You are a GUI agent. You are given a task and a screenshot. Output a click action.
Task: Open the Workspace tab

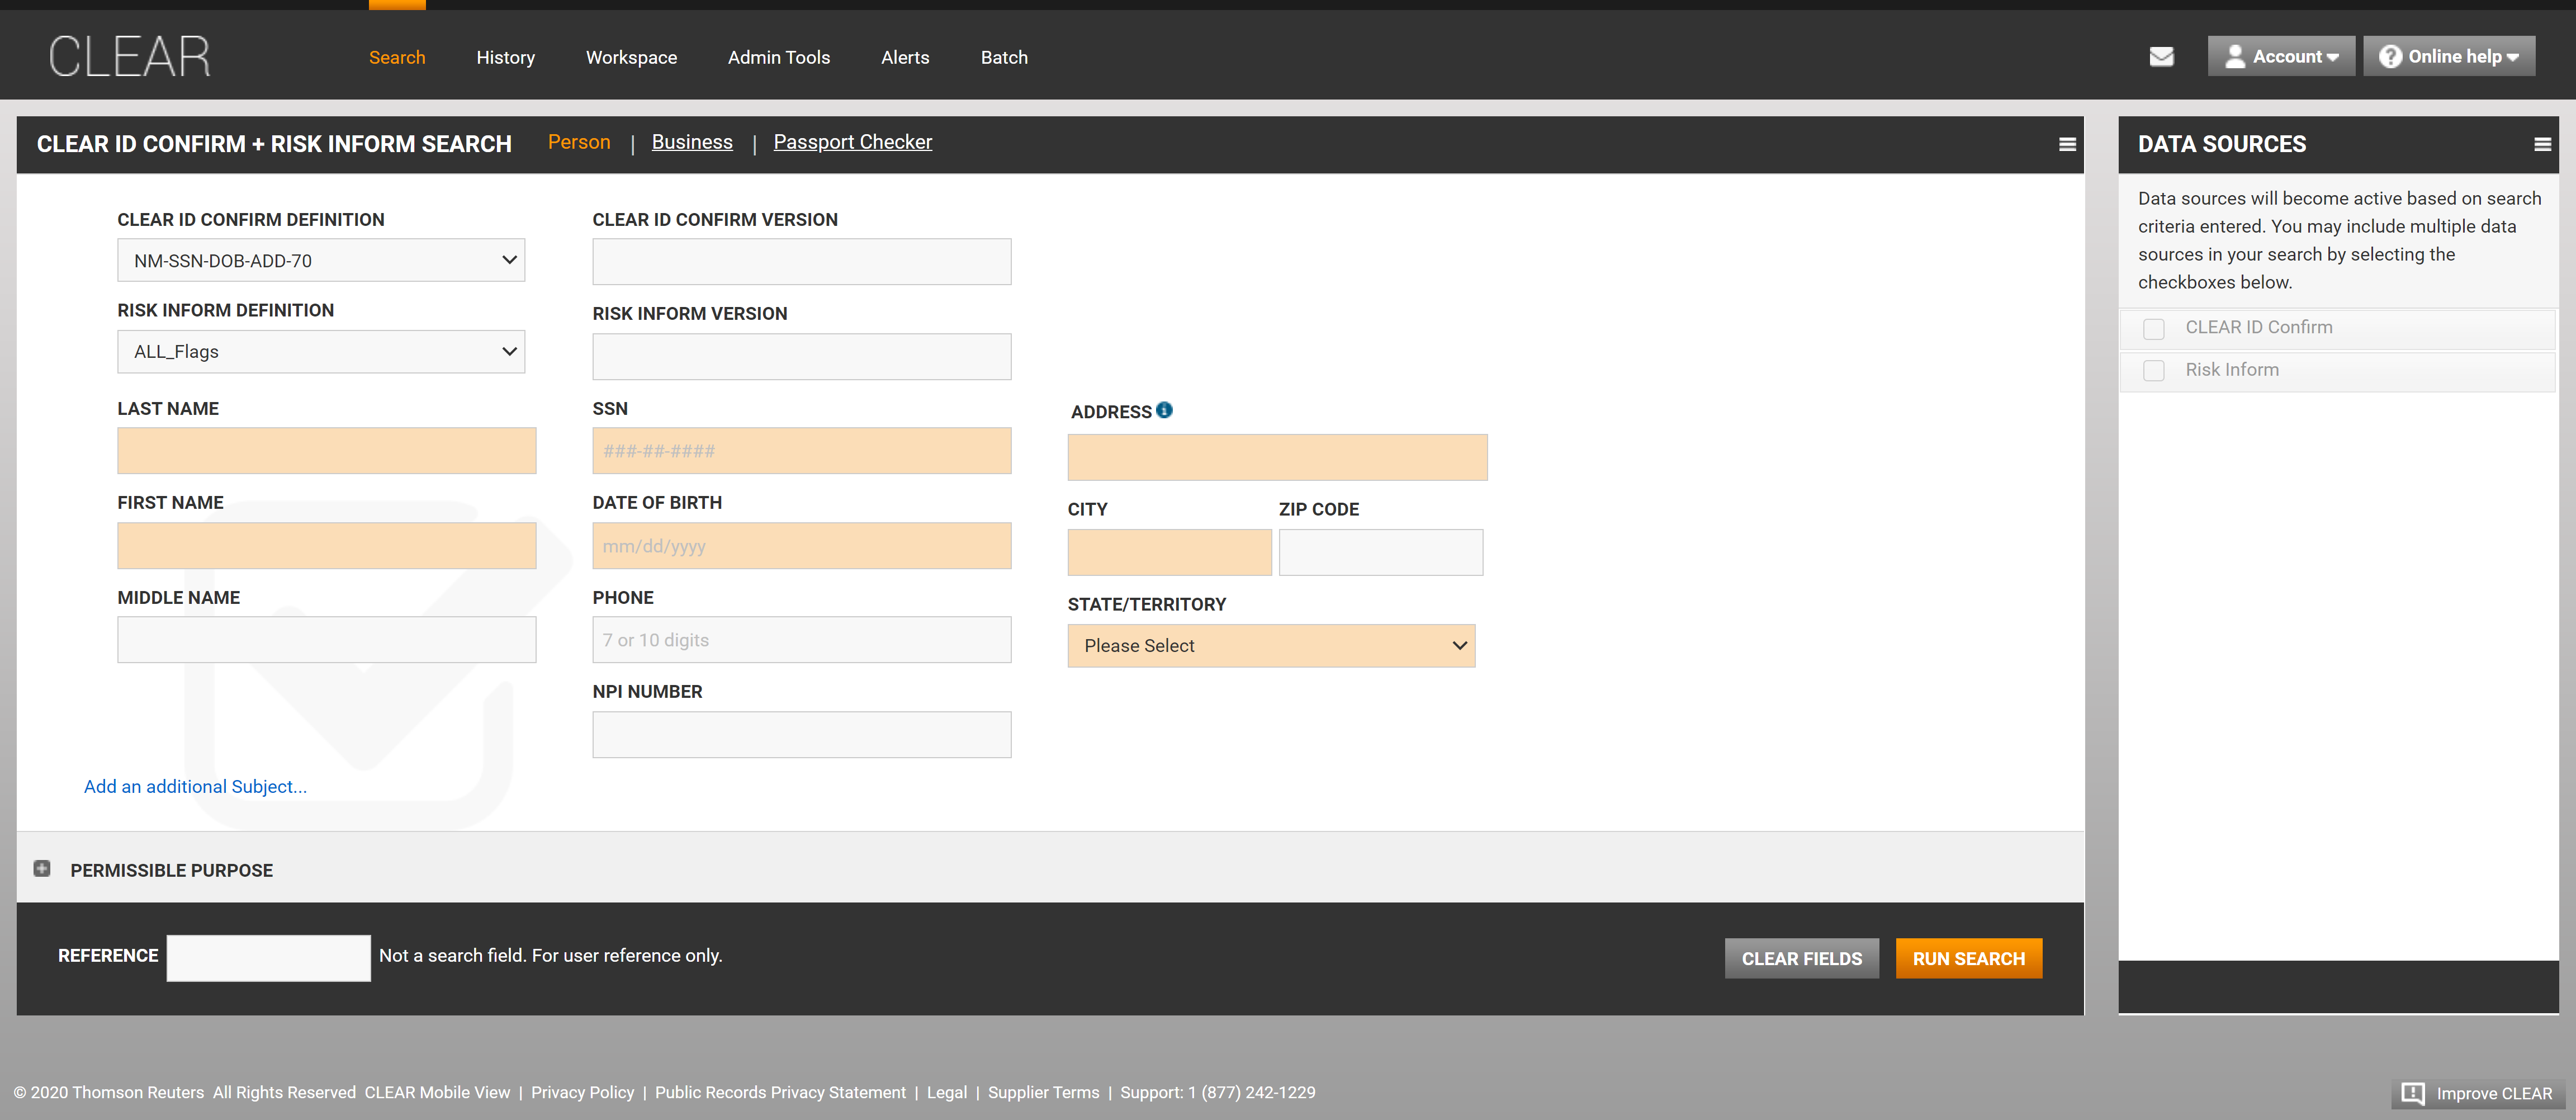tap(631, 57)
